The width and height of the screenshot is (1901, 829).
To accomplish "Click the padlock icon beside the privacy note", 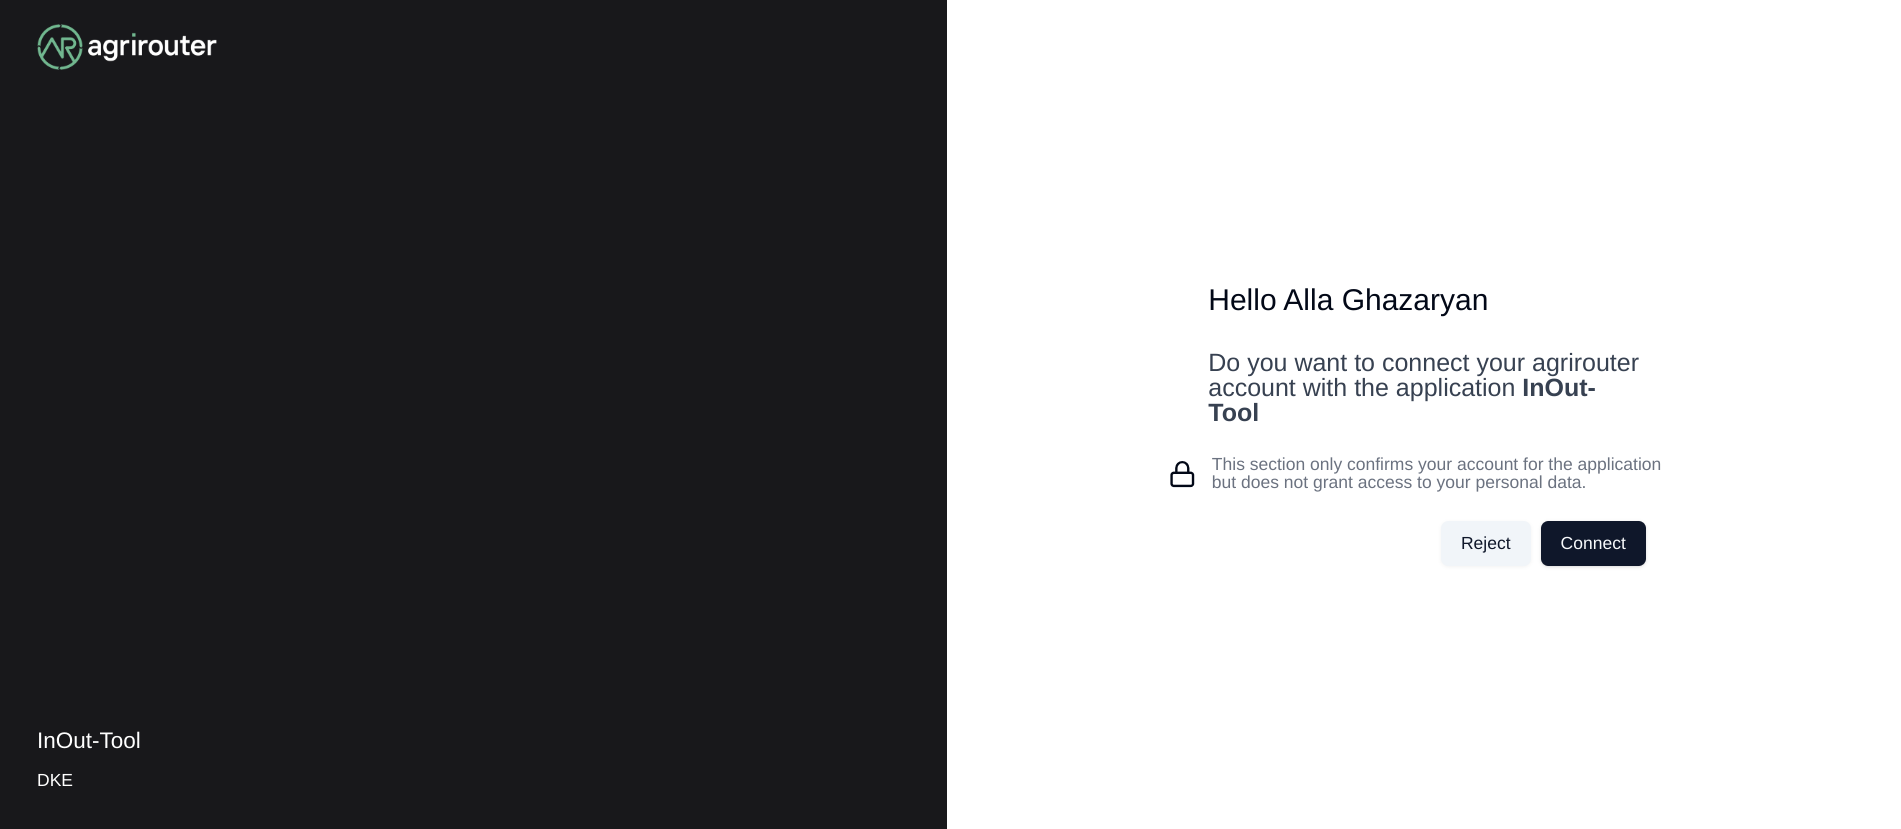I will [1182, 474].
